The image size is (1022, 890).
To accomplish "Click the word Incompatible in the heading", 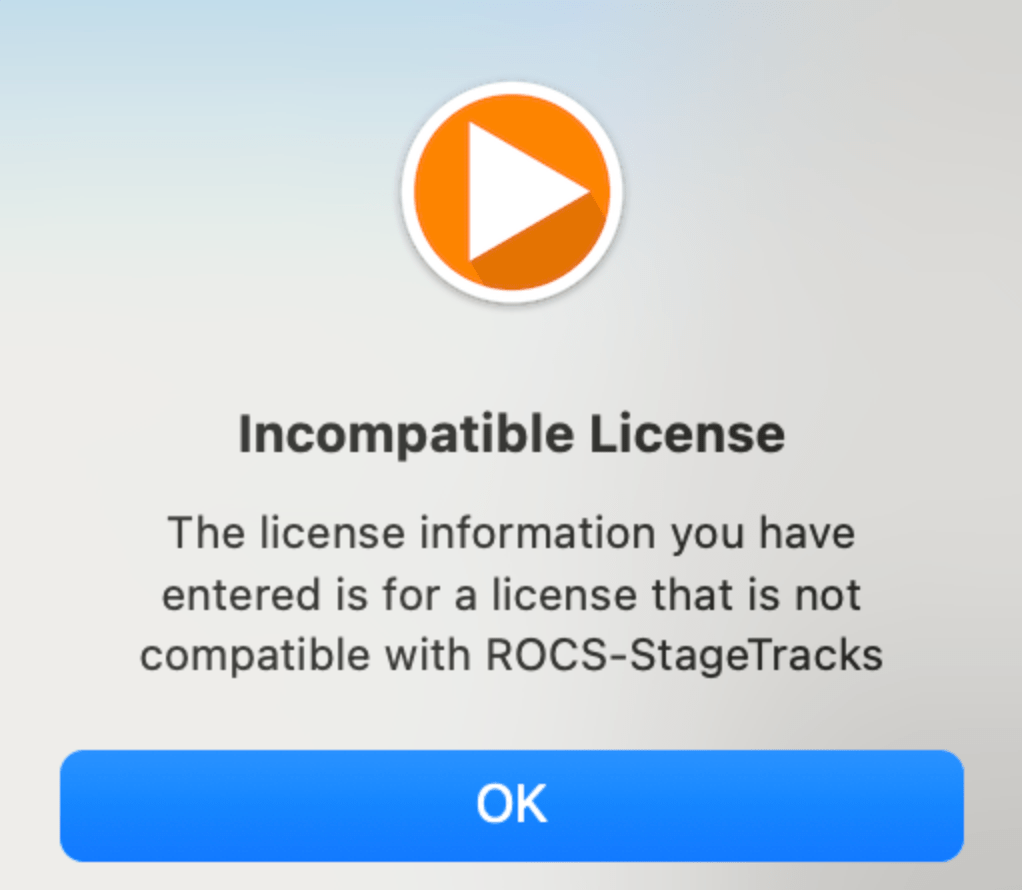I will [406, 435].
